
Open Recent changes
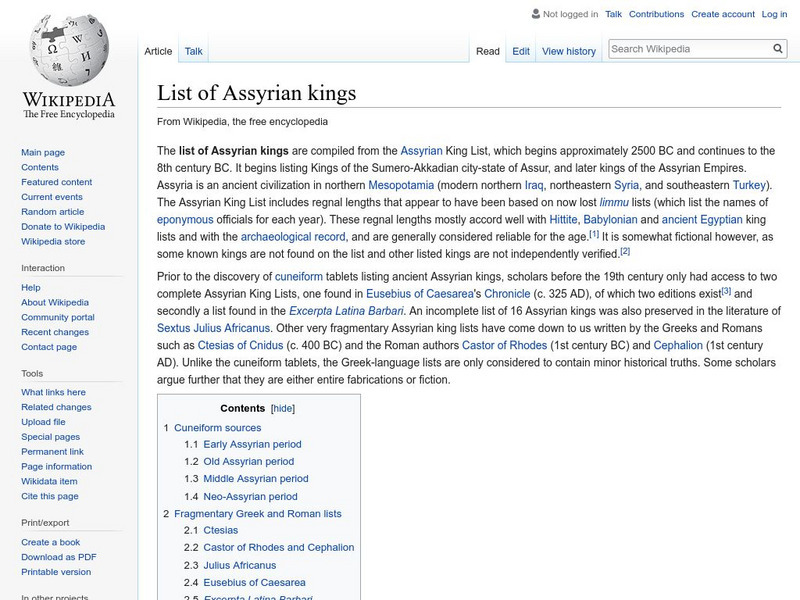(x=55, y=332)
